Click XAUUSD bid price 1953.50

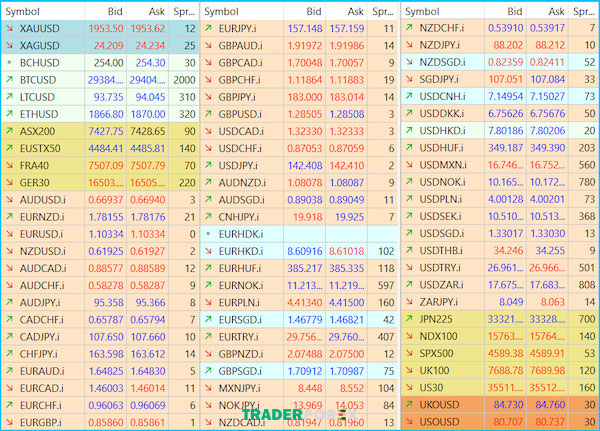pos(106,29)
